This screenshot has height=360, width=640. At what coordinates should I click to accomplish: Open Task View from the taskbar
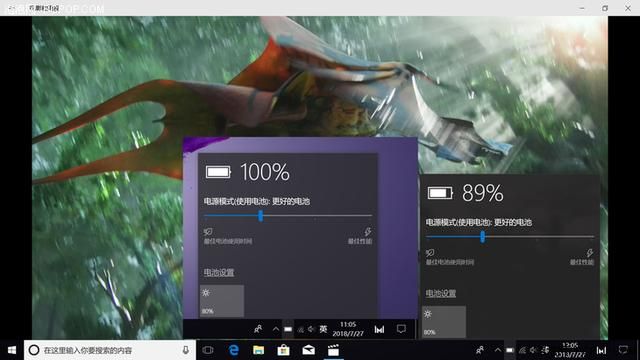(207, 350)
